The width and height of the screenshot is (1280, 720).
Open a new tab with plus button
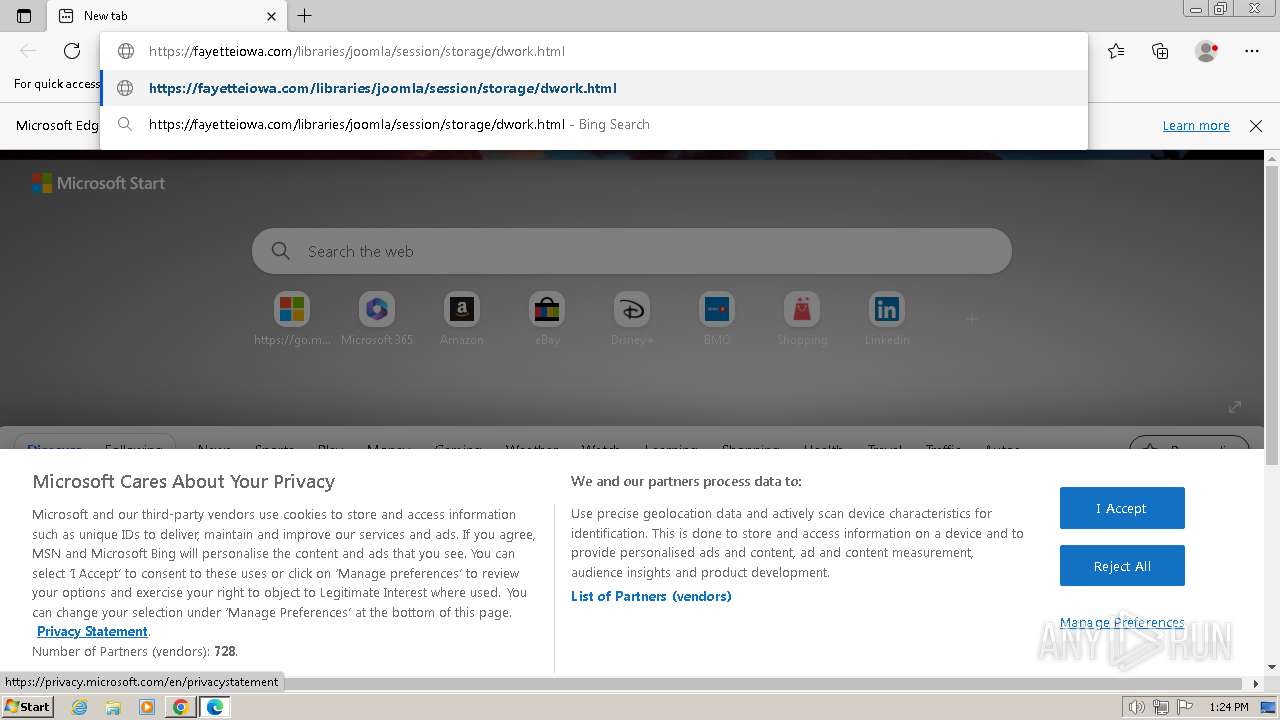305,16
